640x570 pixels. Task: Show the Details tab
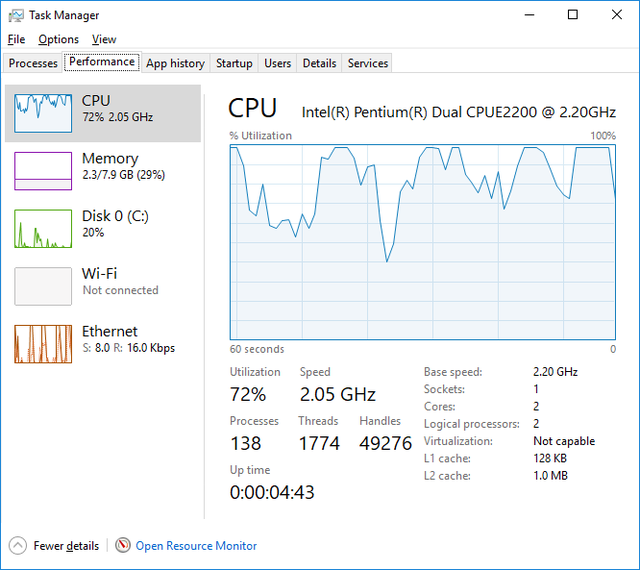(x=320, y=63)
